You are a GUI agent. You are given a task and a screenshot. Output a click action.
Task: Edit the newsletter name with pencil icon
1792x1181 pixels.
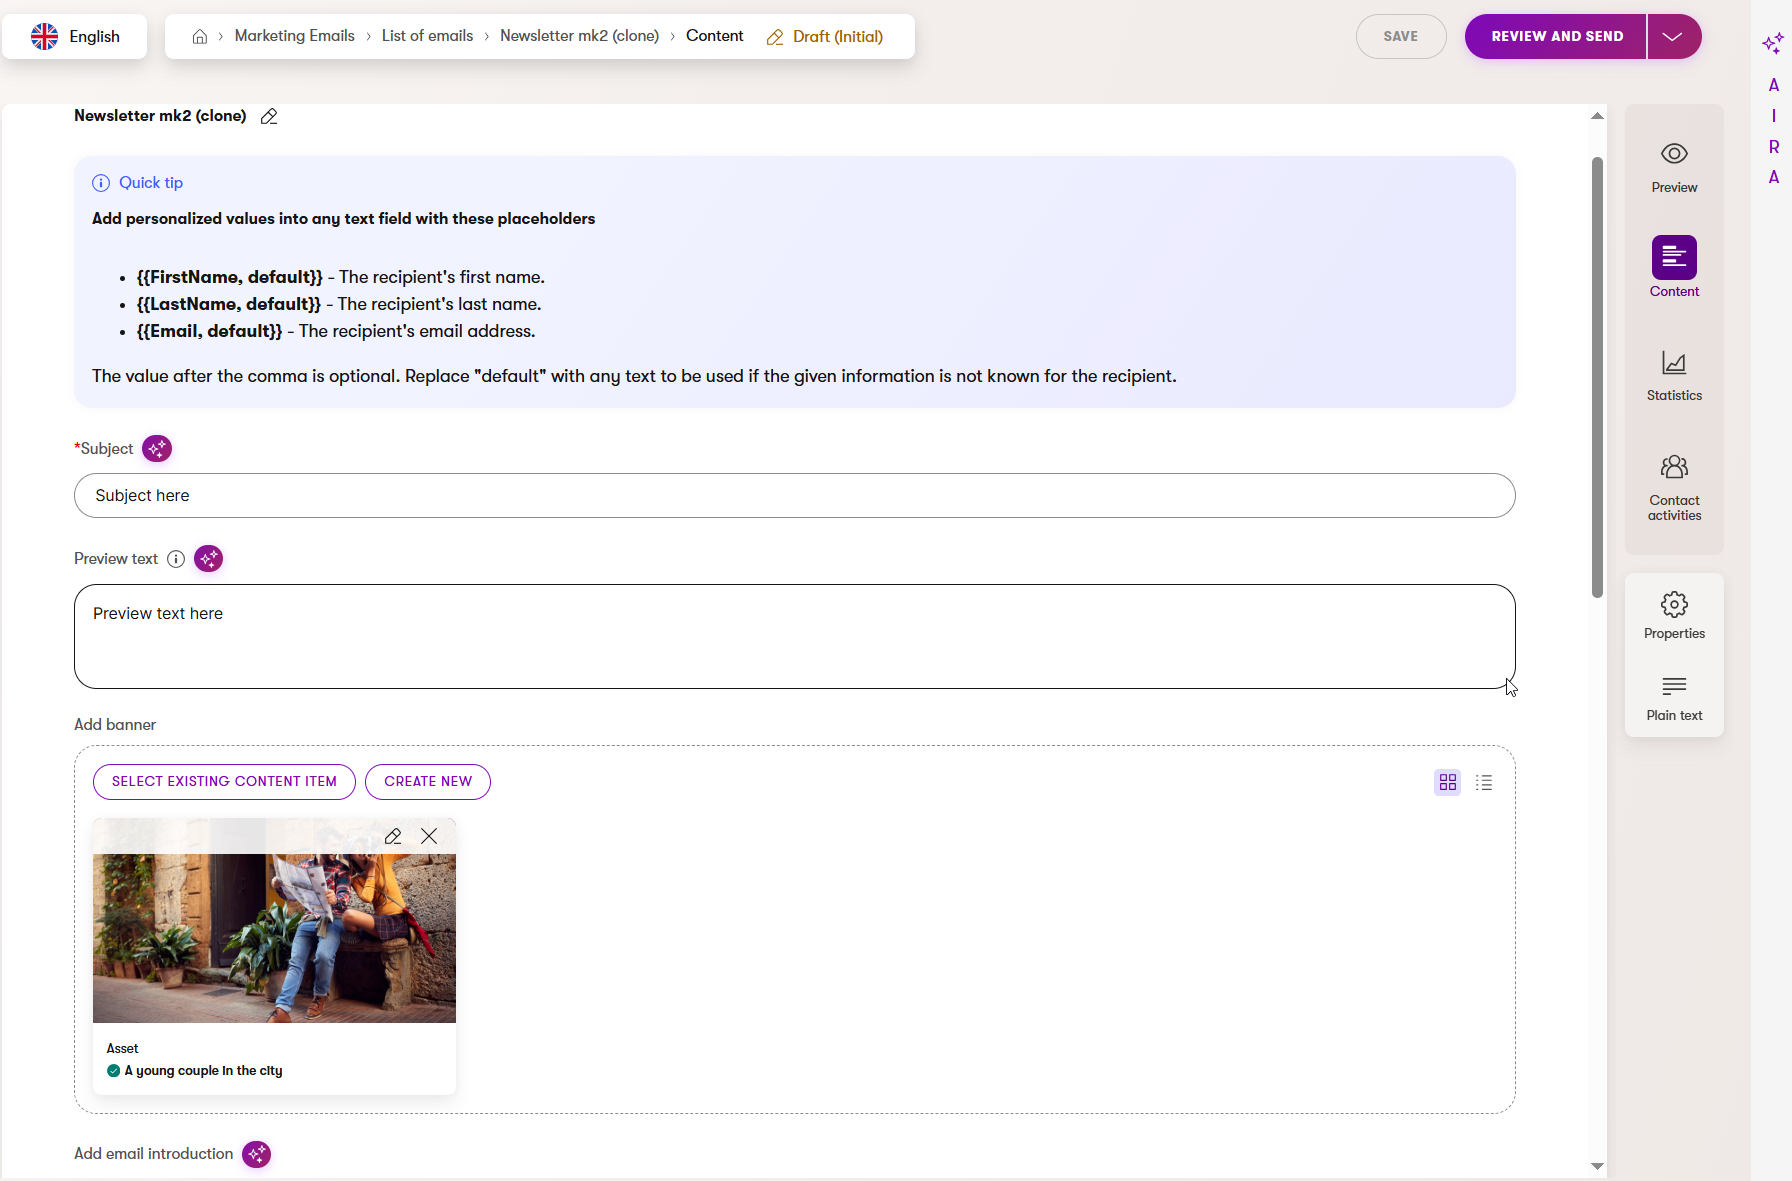[x=269, y=117]
